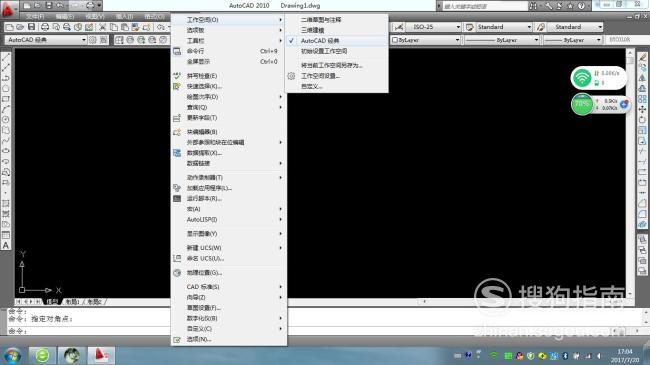Click the Copy icon in standard toolbar

point(114,27)
